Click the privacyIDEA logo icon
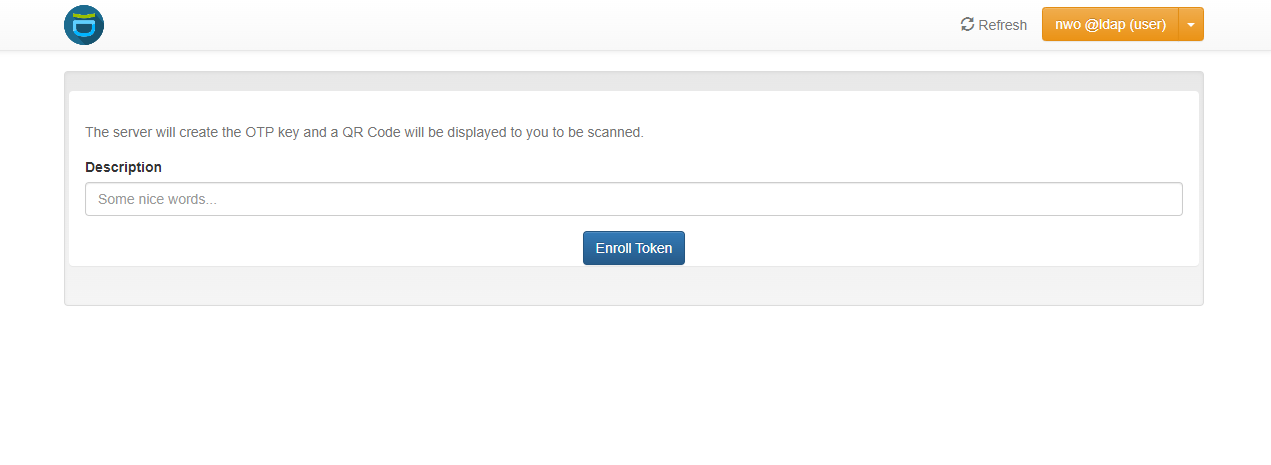 pos(84,25)
